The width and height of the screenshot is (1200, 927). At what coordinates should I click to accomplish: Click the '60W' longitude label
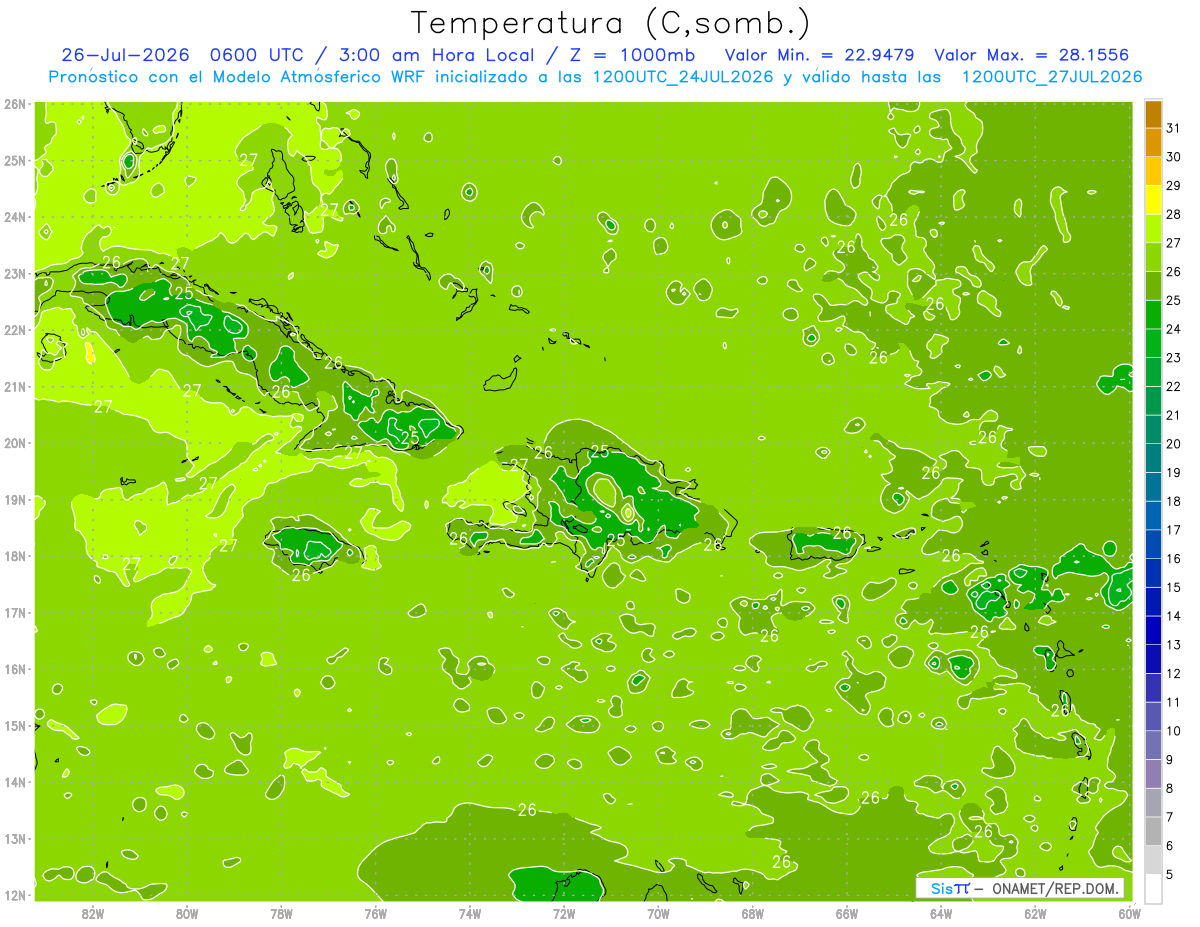pyautogui.click(x=1129, y=913)
